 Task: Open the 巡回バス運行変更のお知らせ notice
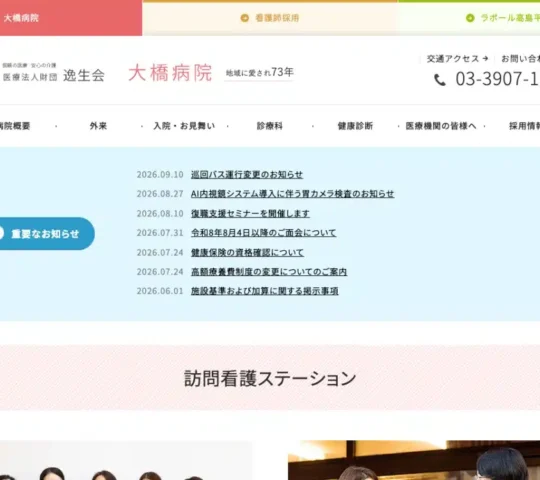pyautogui.click(x=247, y=175)
